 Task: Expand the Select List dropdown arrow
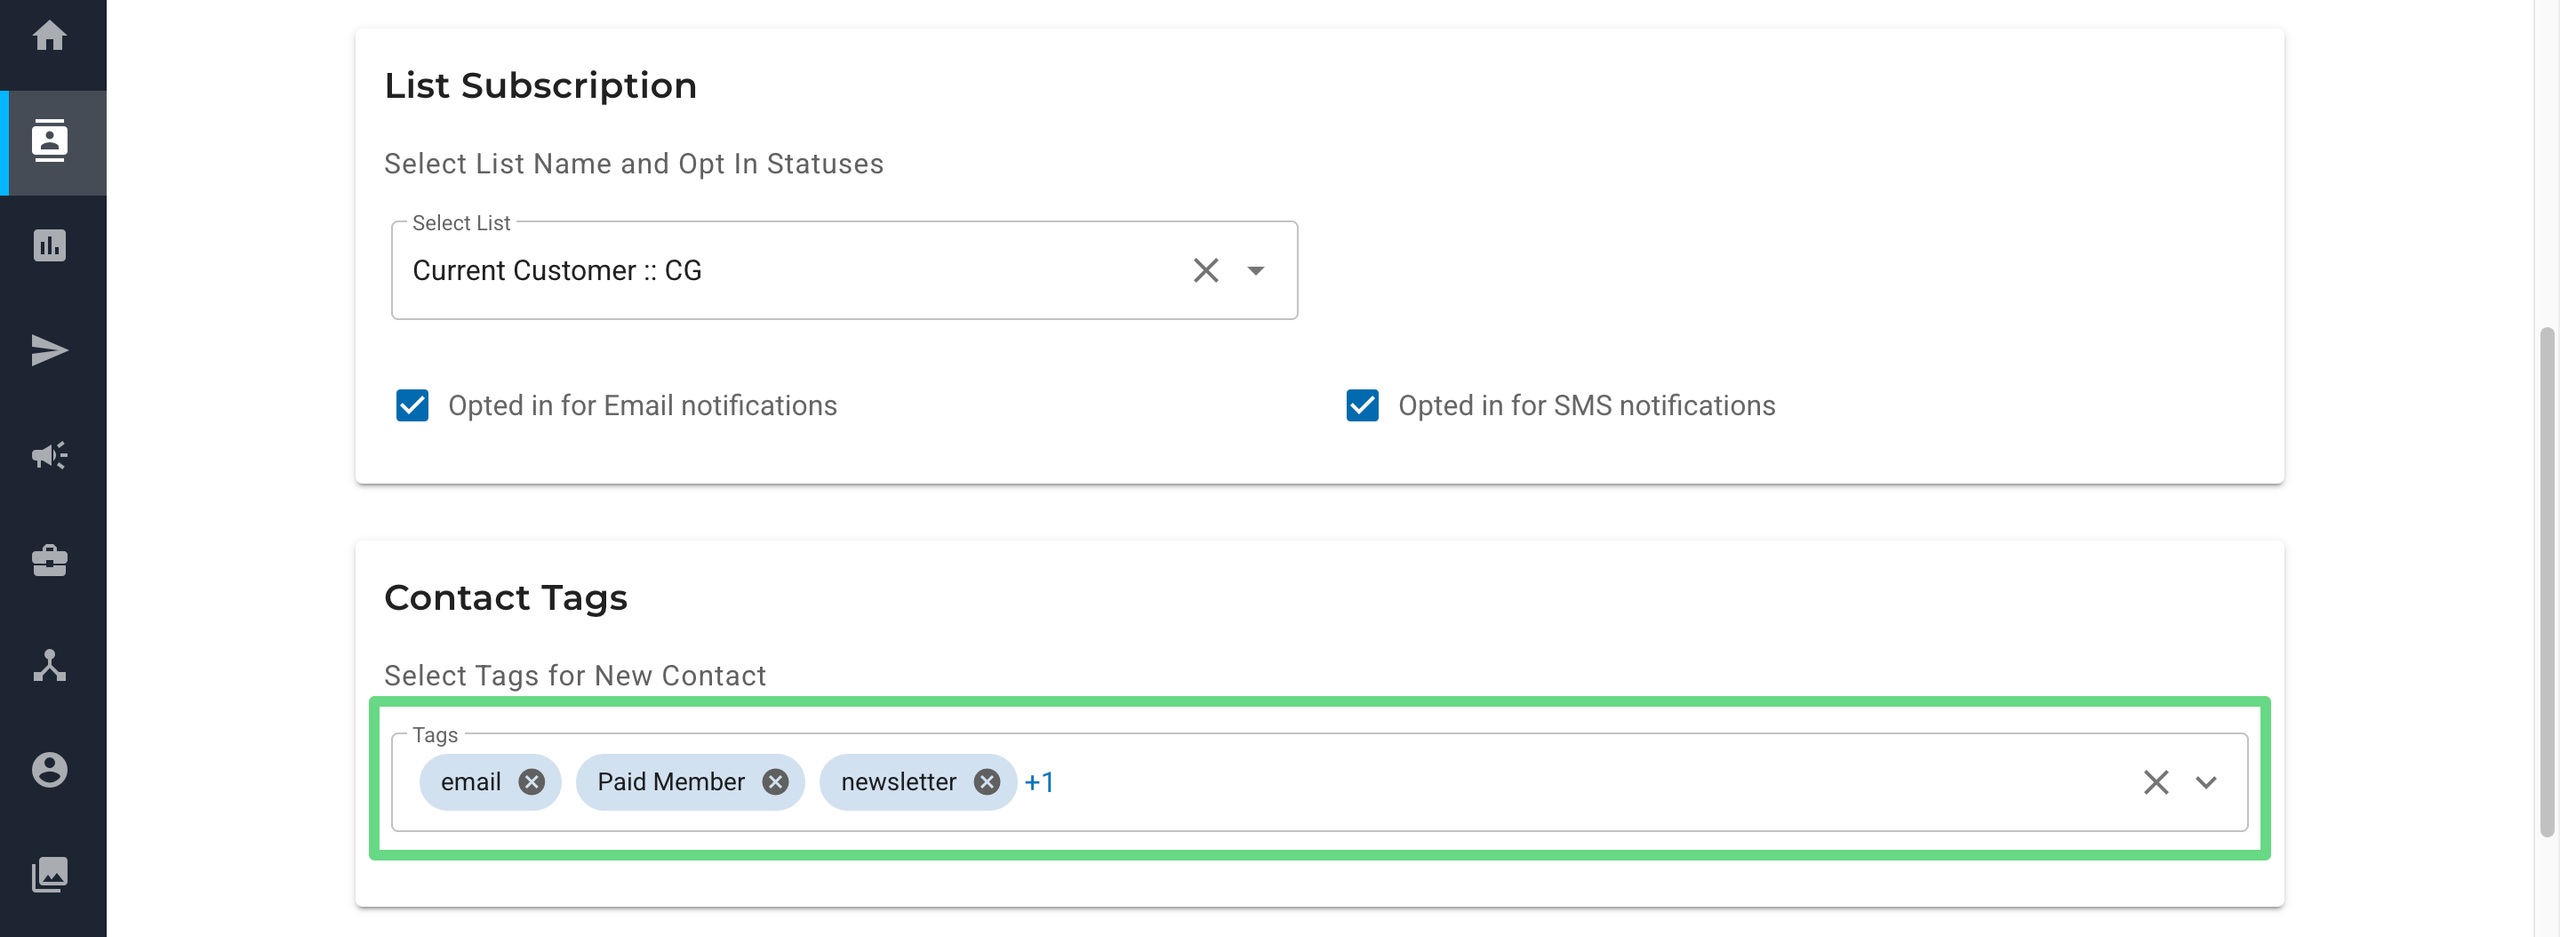[1256, 271]
